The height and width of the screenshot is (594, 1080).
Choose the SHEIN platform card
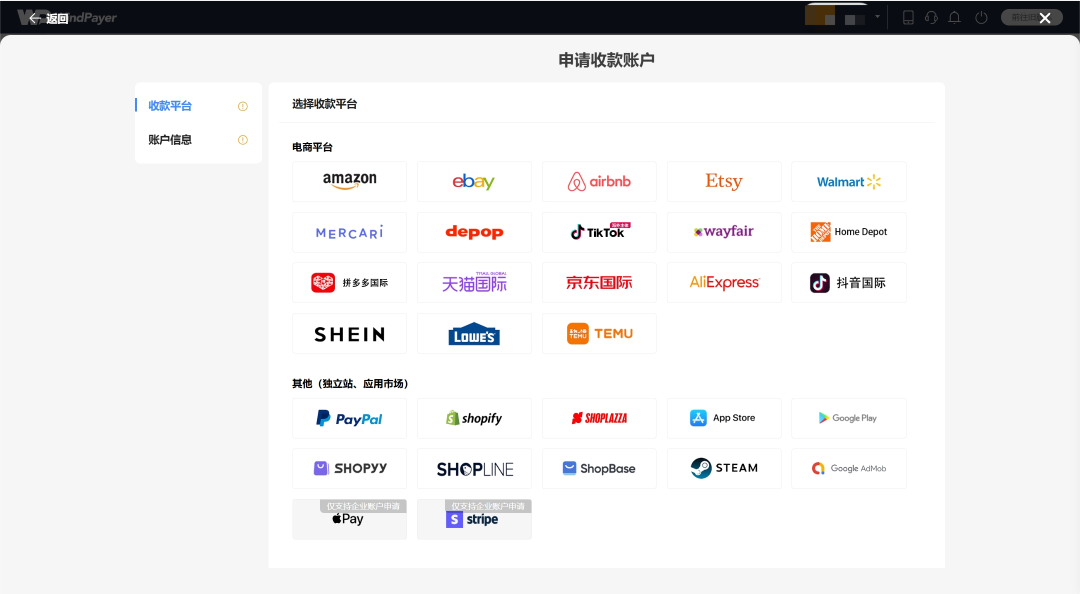point(349,334)
